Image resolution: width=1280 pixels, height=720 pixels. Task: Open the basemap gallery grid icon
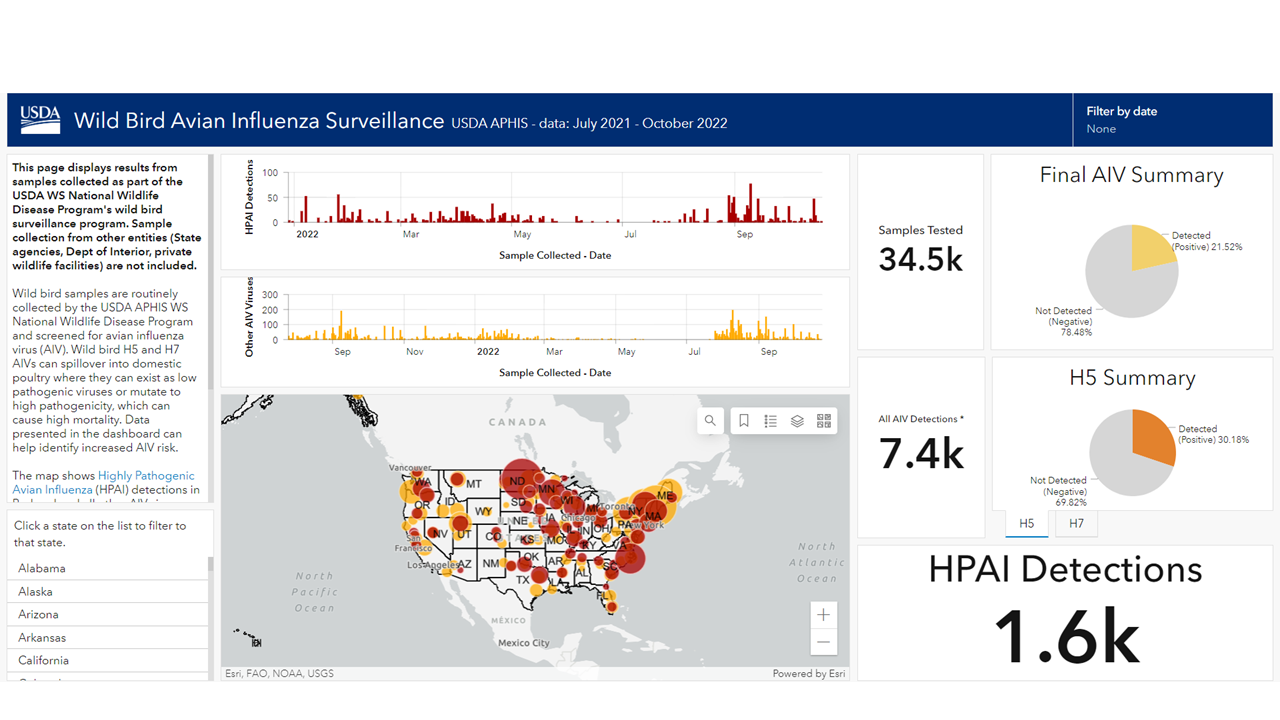(x=824, y=421)
